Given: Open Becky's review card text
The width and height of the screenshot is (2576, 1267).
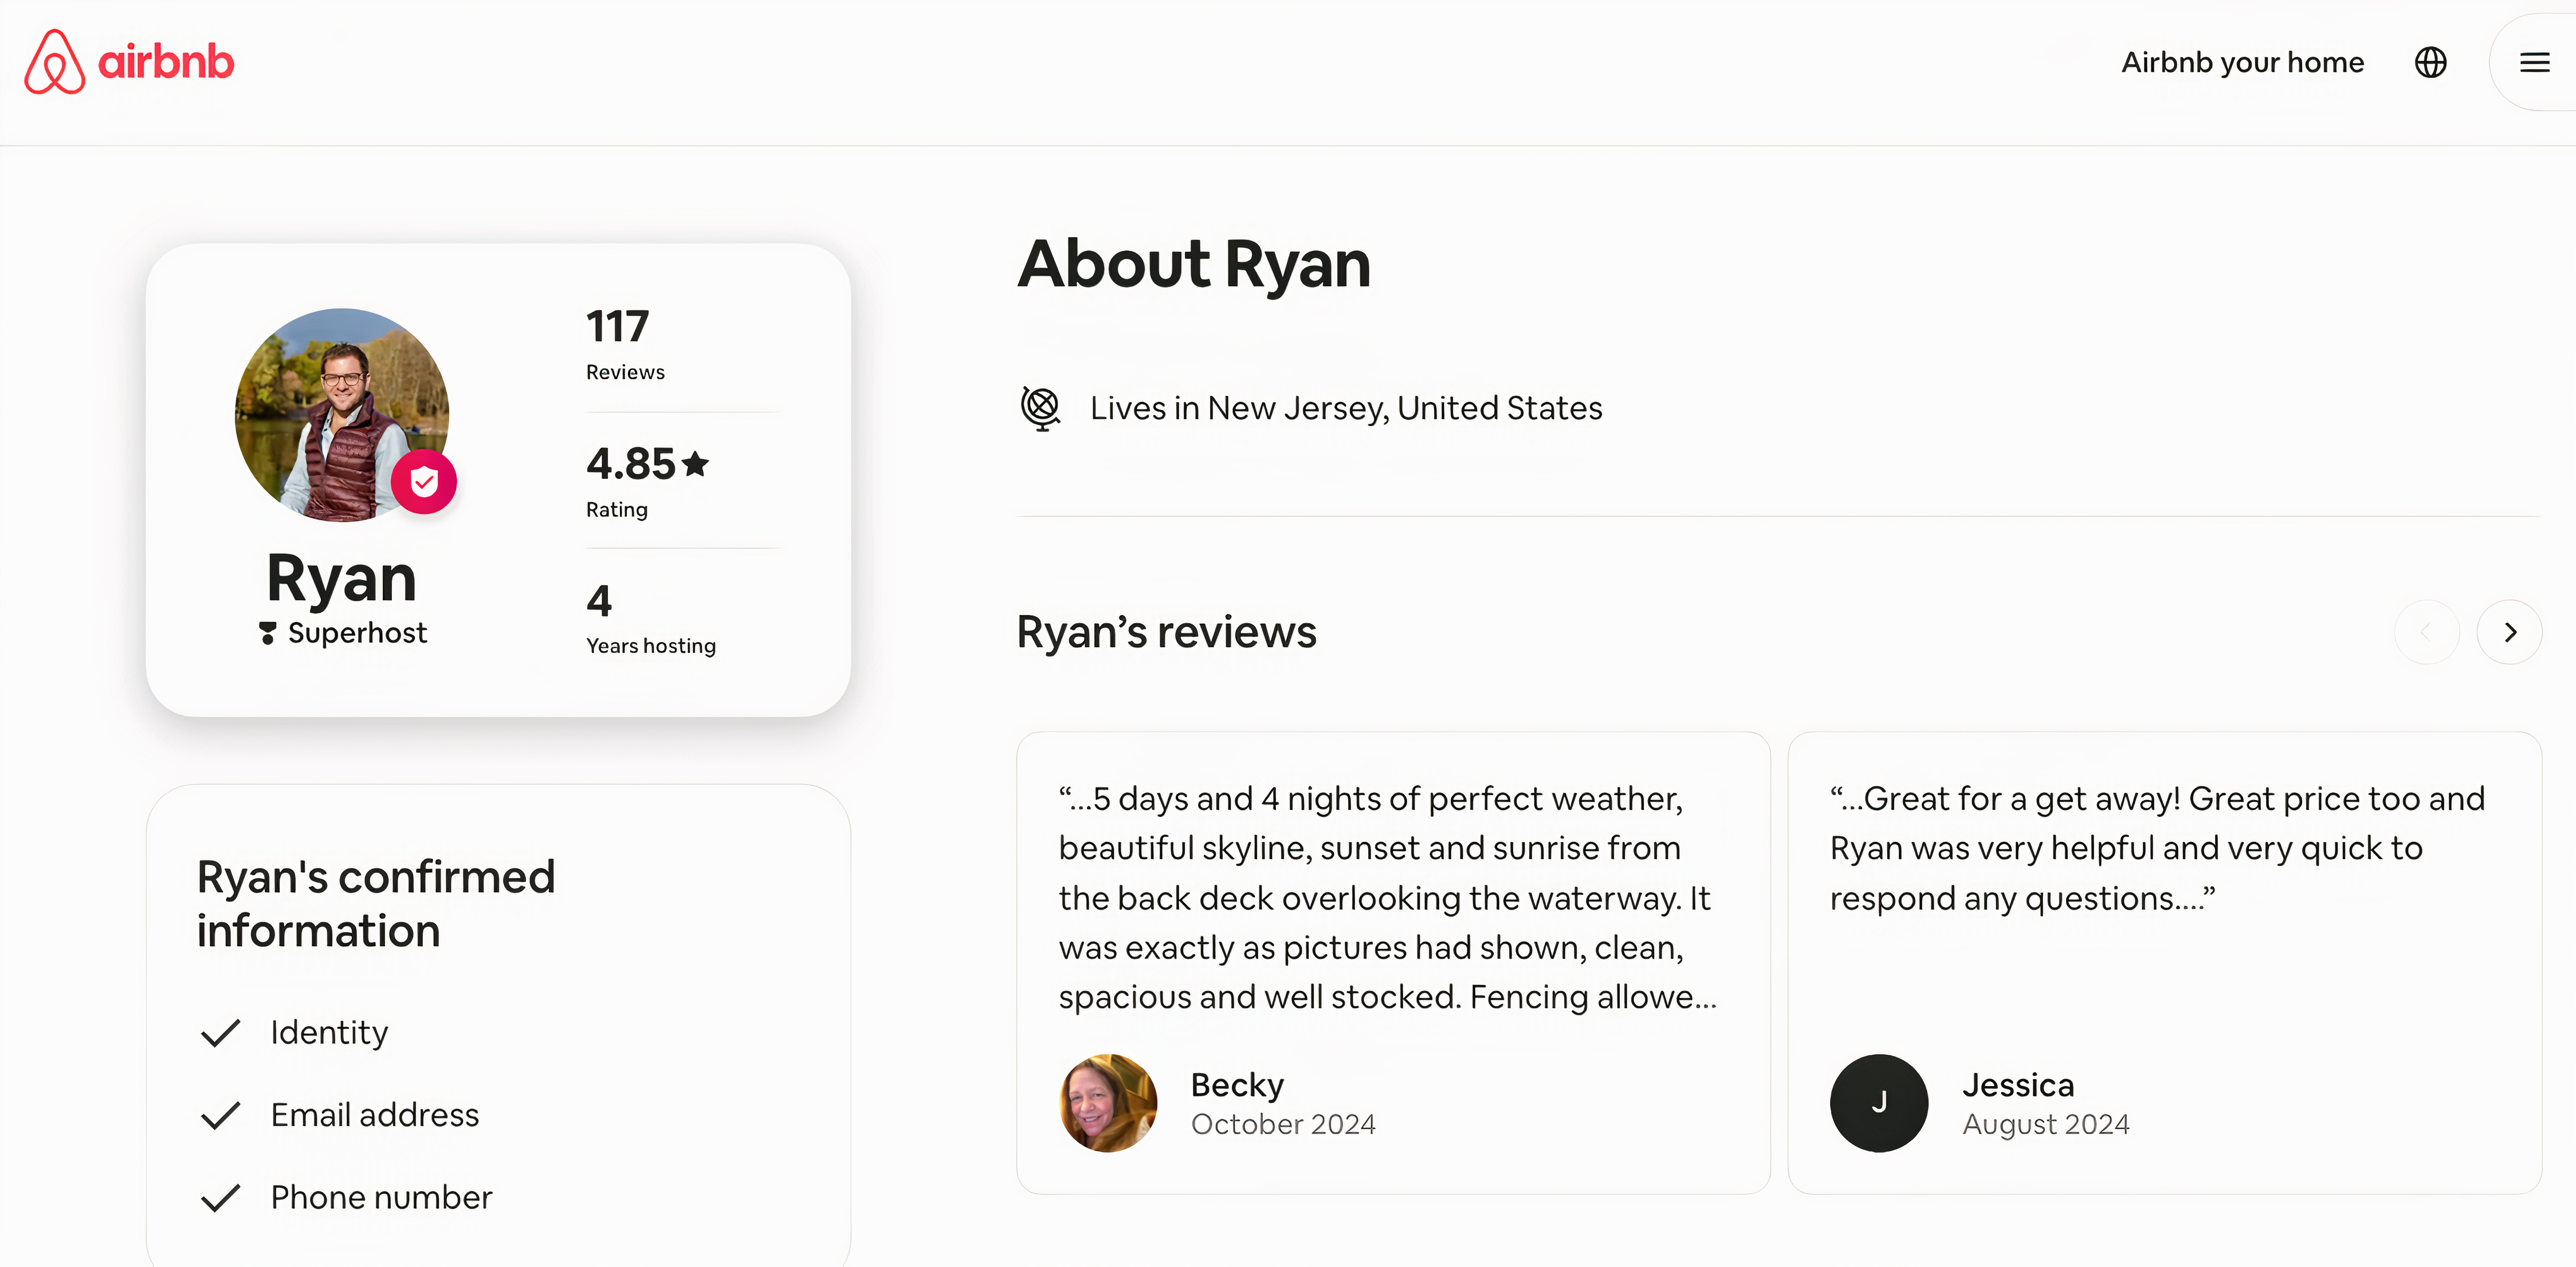Looking at the screenshot, I should click(x=1388, y=897).
